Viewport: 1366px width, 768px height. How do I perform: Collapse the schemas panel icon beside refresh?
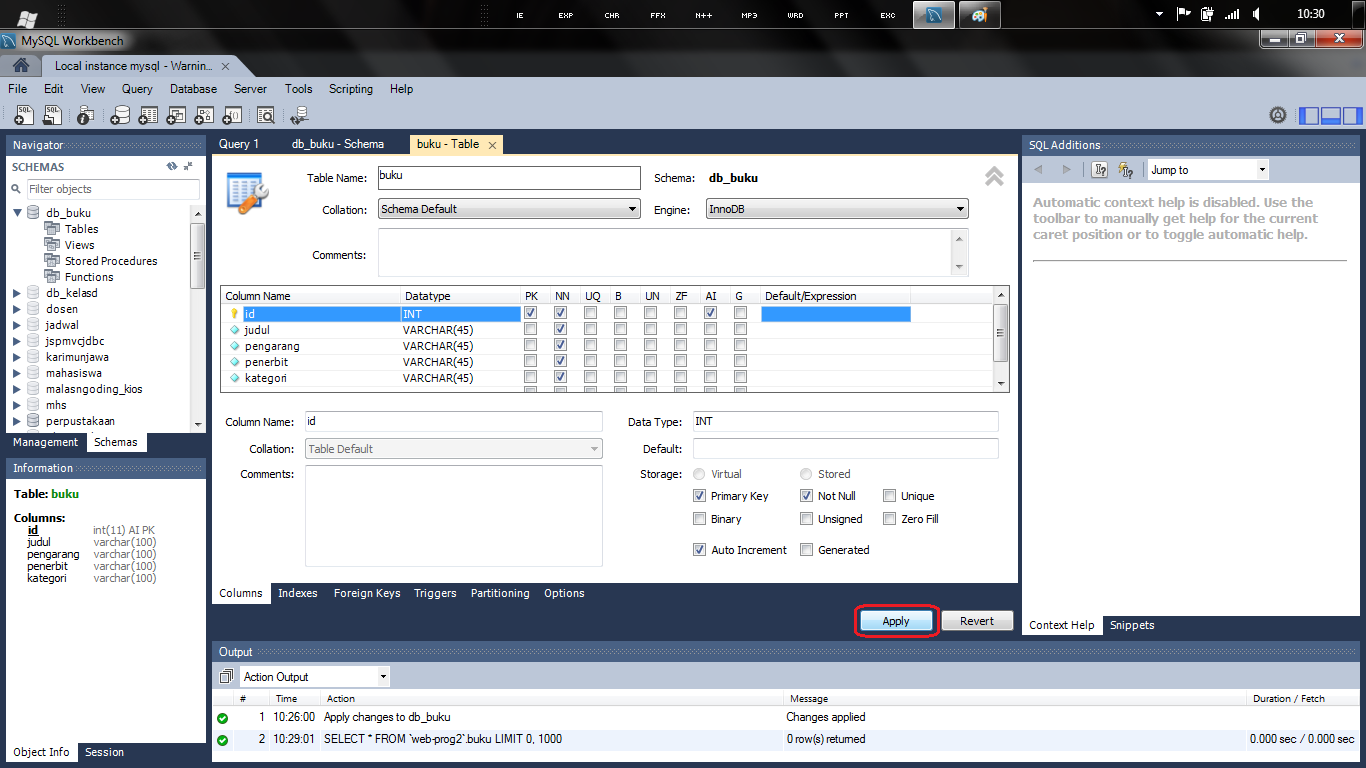[188, 166]
